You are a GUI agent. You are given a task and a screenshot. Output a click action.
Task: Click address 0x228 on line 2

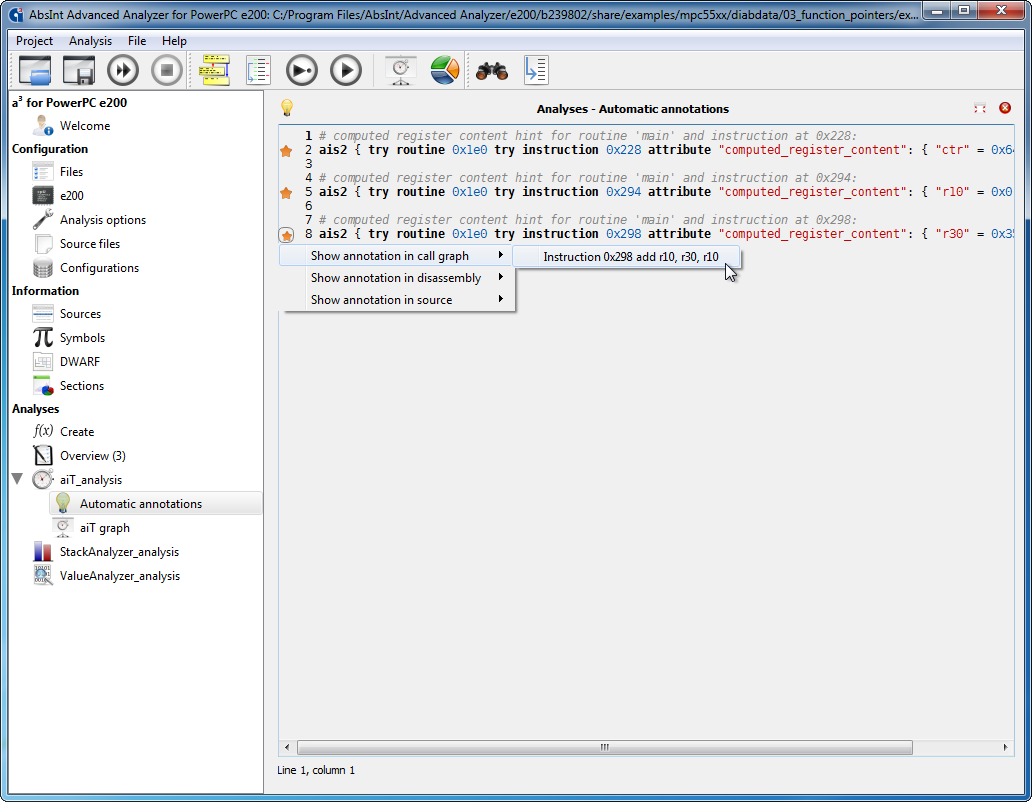pyautogui.click(x=623, y=150)
